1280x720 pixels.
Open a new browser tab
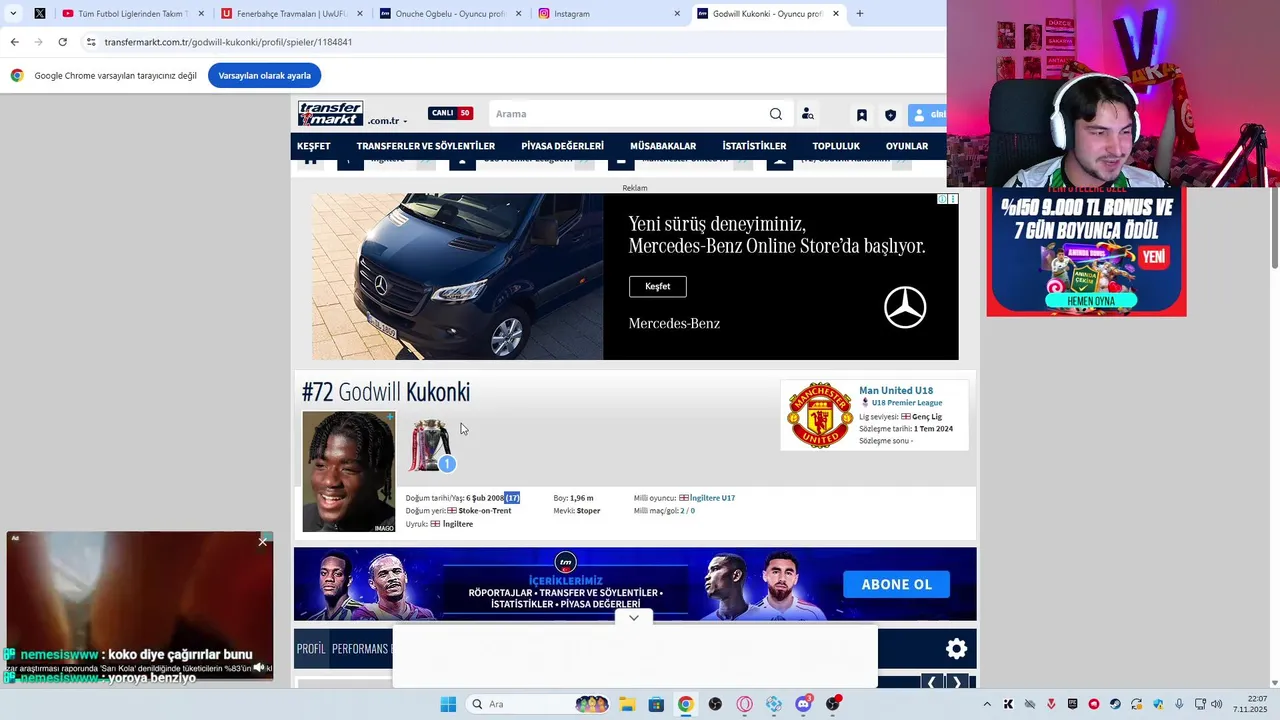point(859,14)
